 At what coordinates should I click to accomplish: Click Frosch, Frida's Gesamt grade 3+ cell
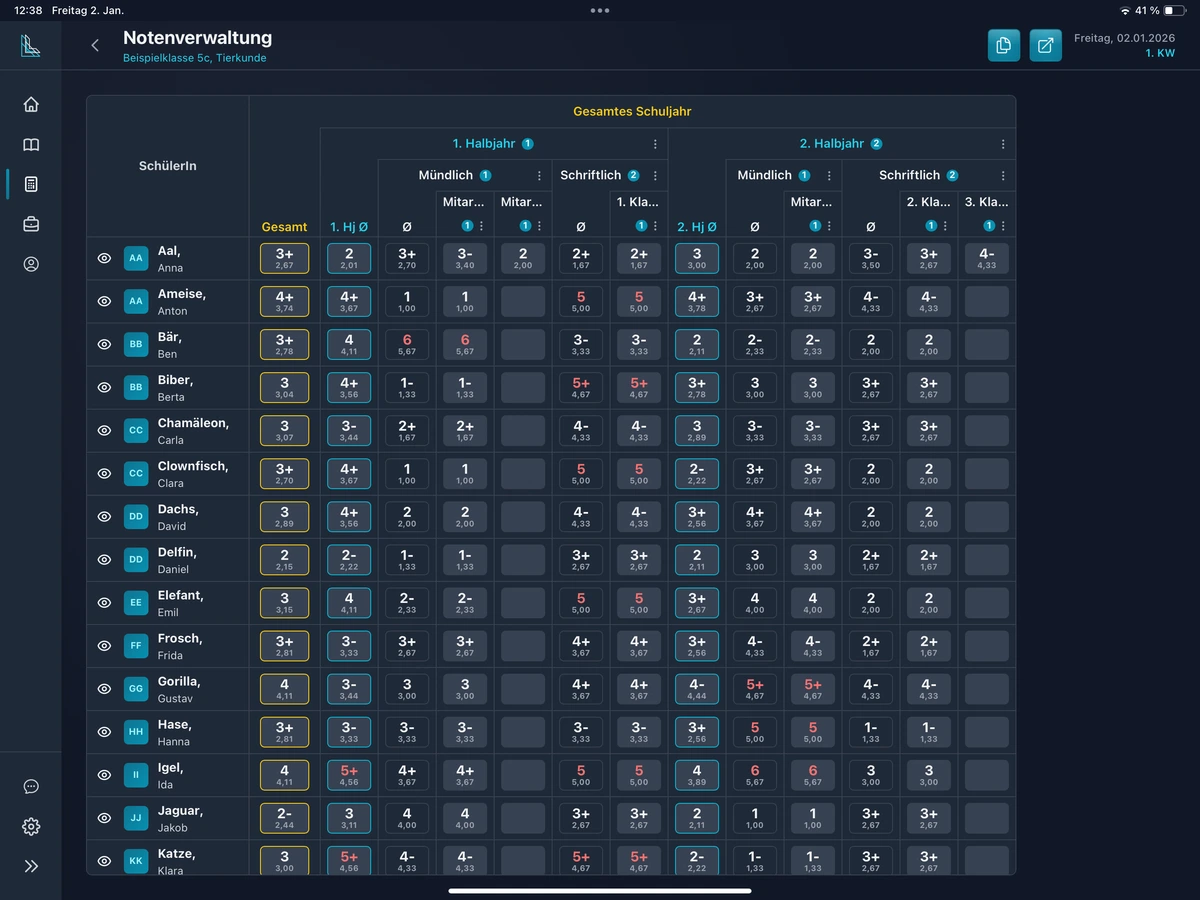coord(284,645)
